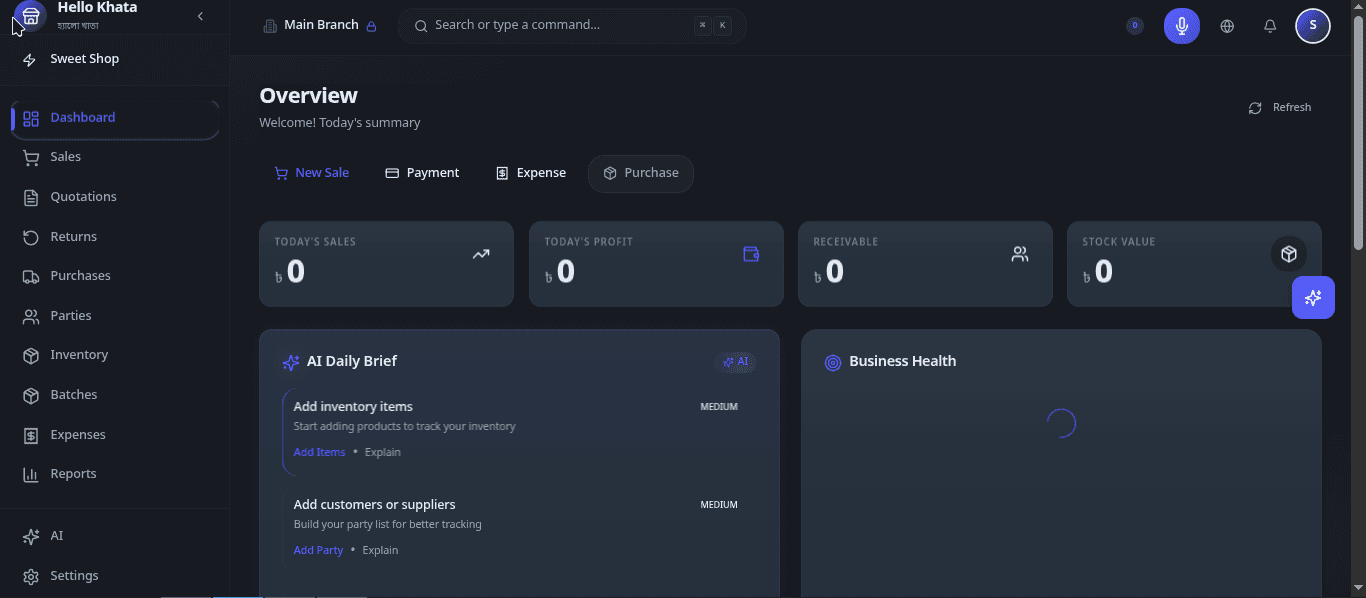
Task: Toggle the AI badge on AI Daily Brief
Action: [737, 362]
